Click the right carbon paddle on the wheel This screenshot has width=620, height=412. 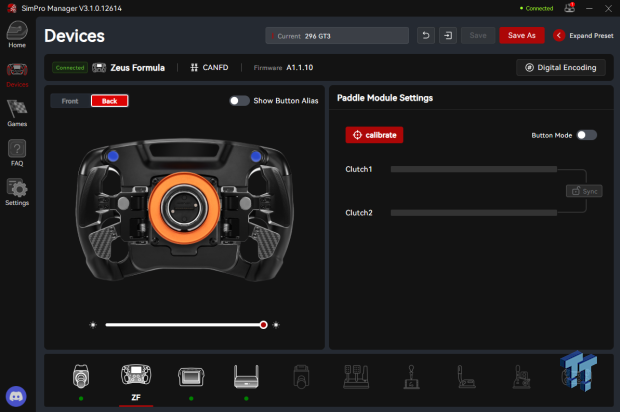tap(266, 242)
